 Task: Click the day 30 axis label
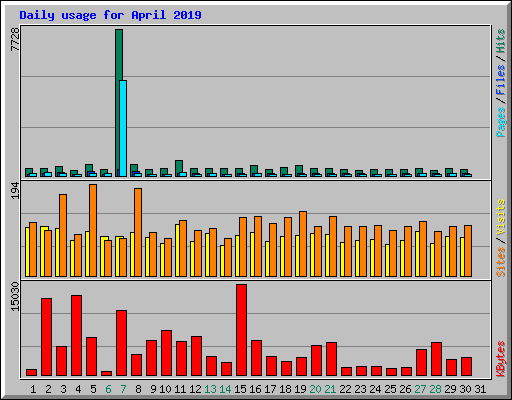465,389
